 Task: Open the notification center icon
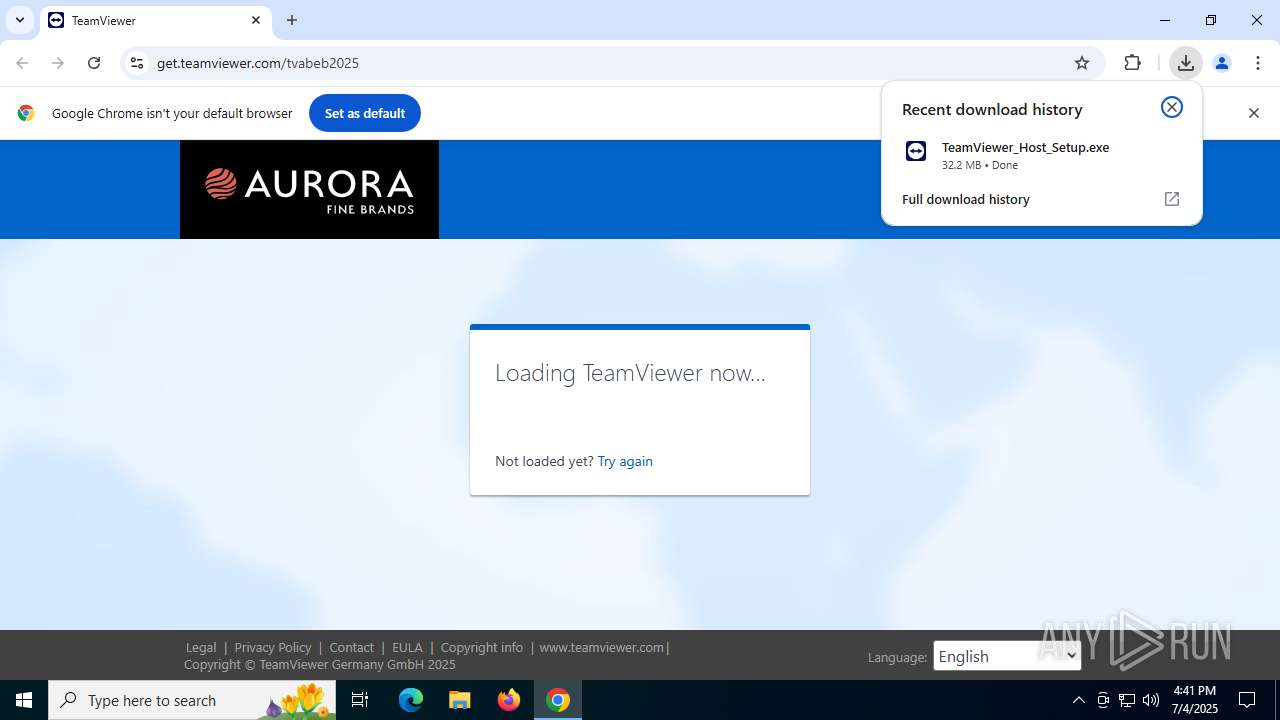[x=1248, y=700]
